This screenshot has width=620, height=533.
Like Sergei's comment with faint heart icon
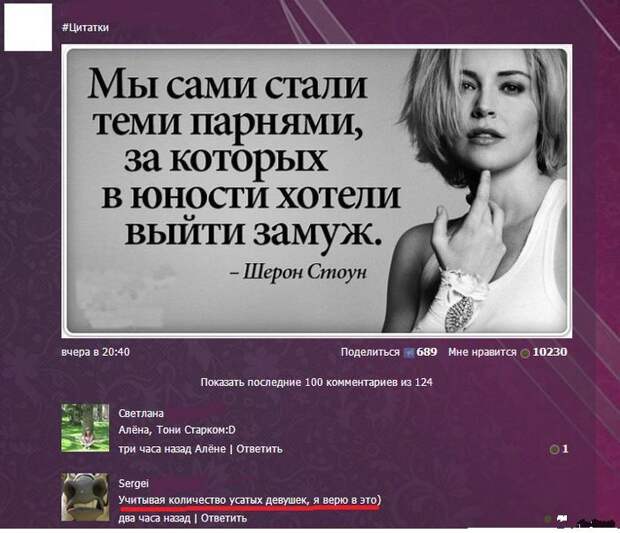pos(548,518)
